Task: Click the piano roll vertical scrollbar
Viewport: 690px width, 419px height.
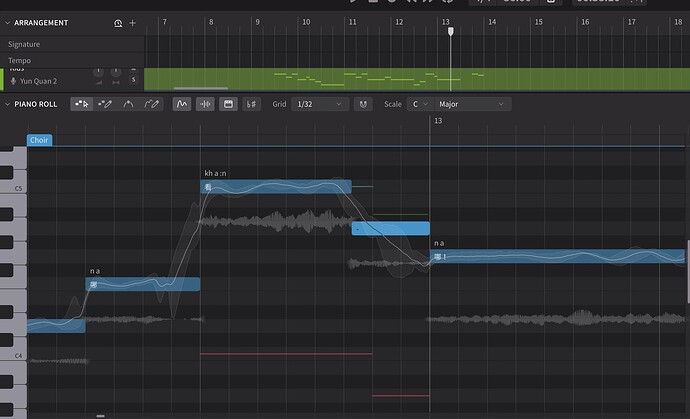Action: 688,272
